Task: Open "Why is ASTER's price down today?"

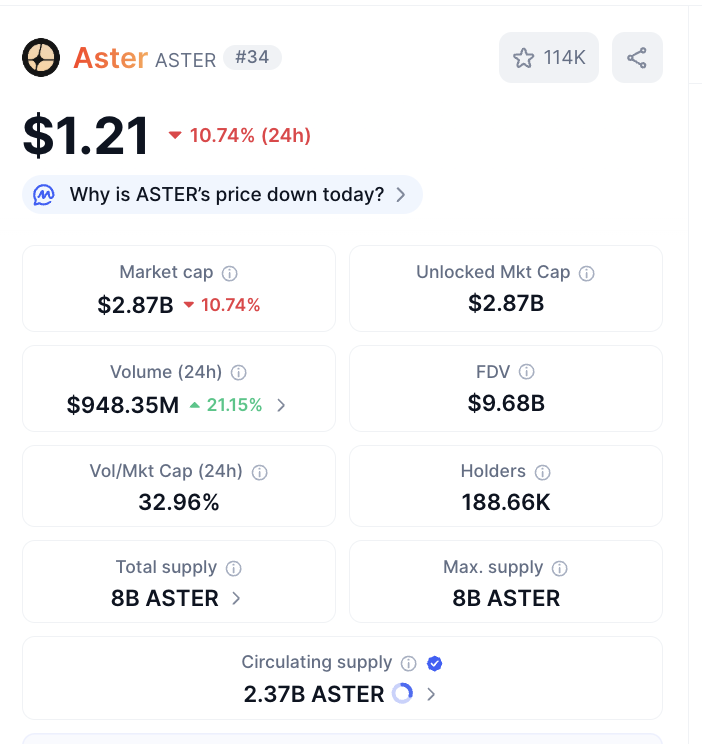Action: pyautogui.click(x=222, y=195)
